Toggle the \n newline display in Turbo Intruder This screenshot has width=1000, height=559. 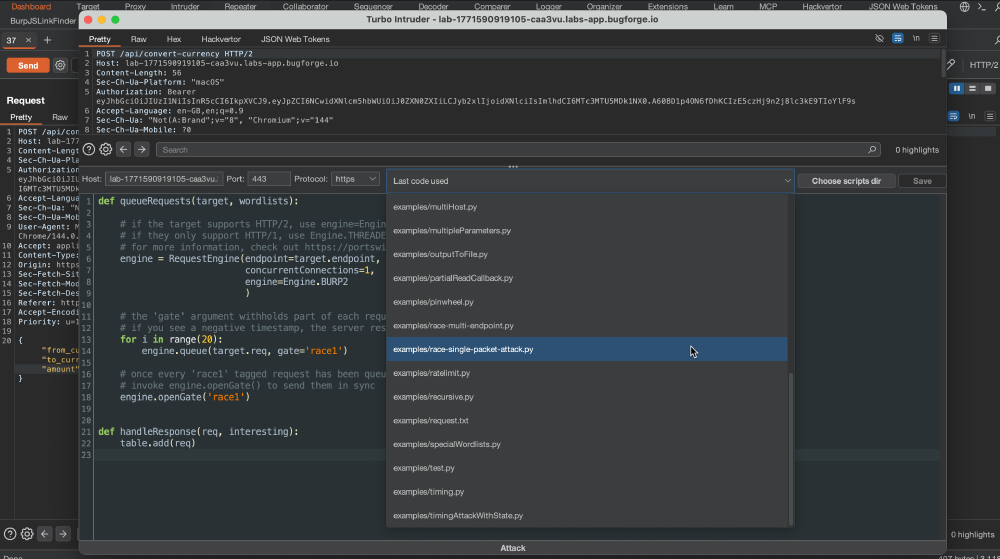click(x=916, y=39)
